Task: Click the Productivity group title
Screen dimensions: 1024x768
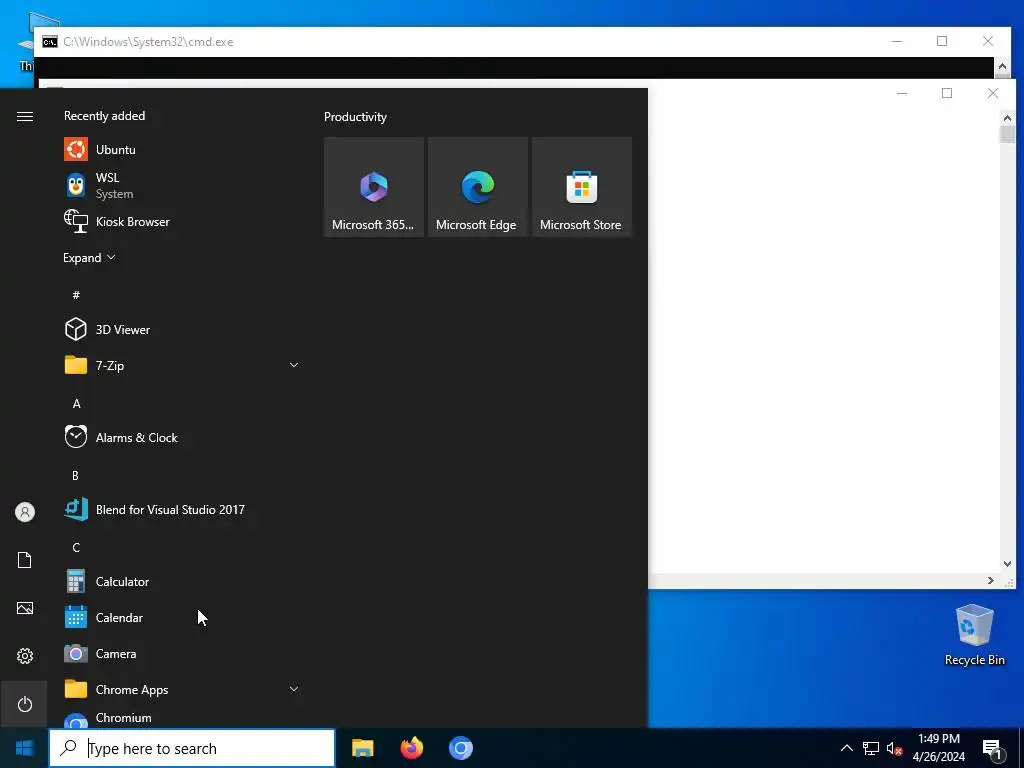Action: (x=355, y=117)
